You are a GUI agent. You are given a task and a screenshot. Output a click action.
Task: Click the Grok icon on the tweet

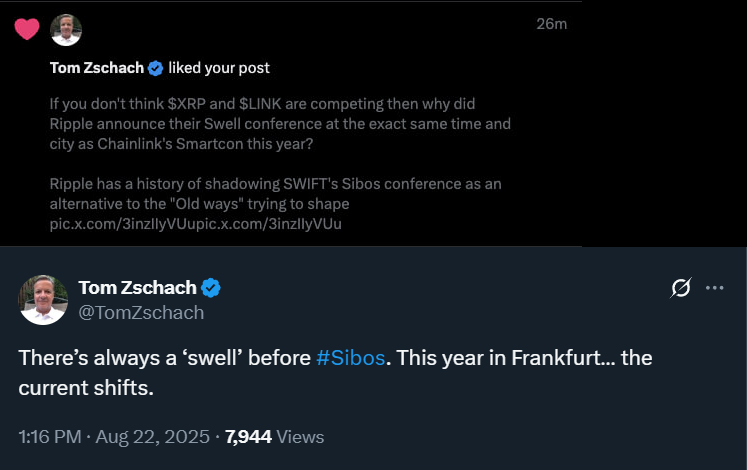pos(681,288)
